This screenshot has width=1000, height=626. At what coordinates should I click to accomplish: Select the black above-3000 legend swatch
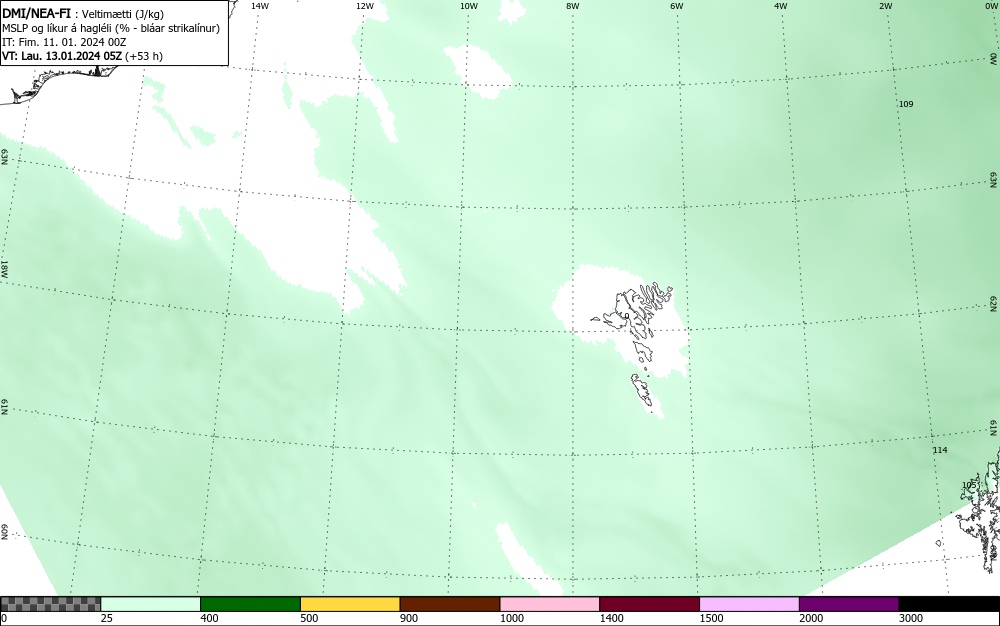pos(949,604)
